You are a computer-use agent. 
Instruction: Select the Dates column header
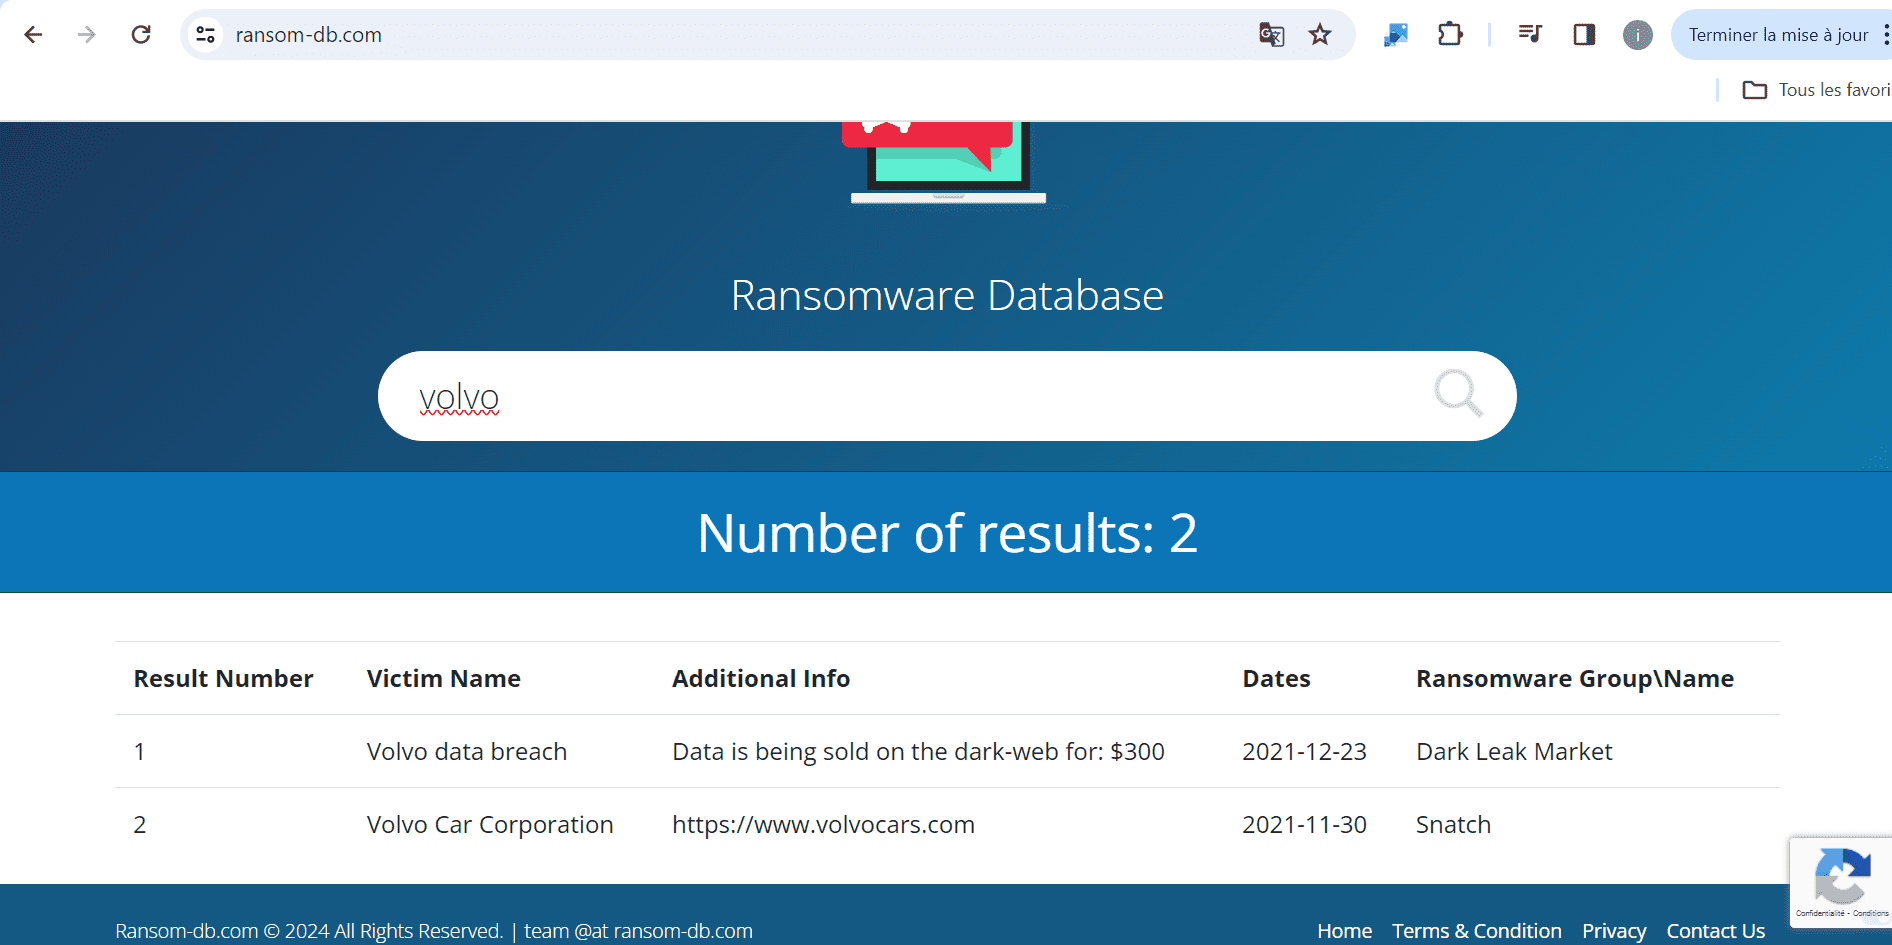1276,679
